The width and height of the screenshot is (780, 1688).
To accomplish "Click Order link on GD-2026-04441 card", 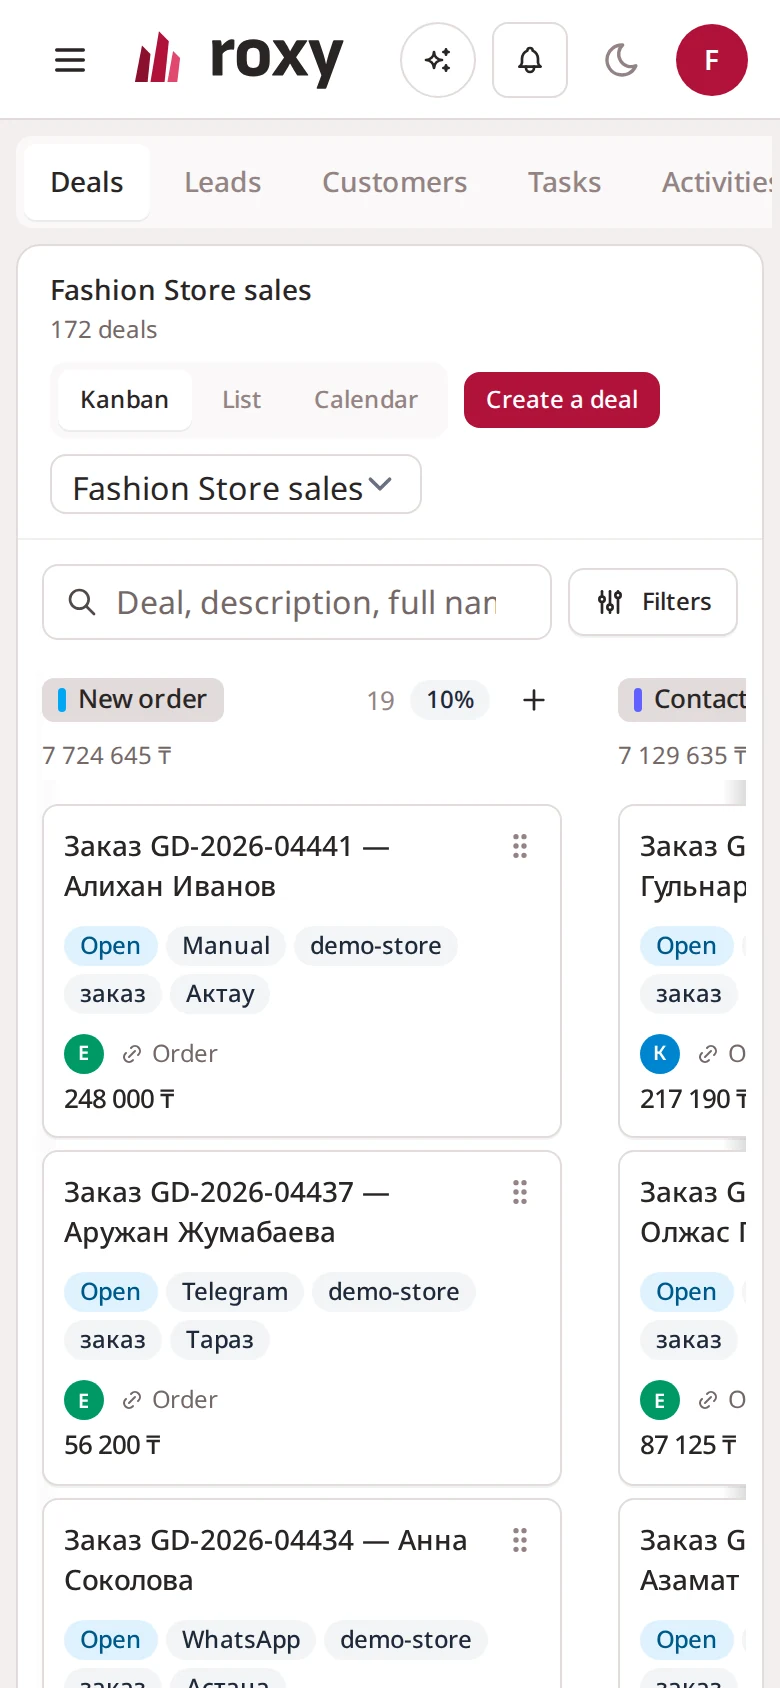I will coord(170,1054).
